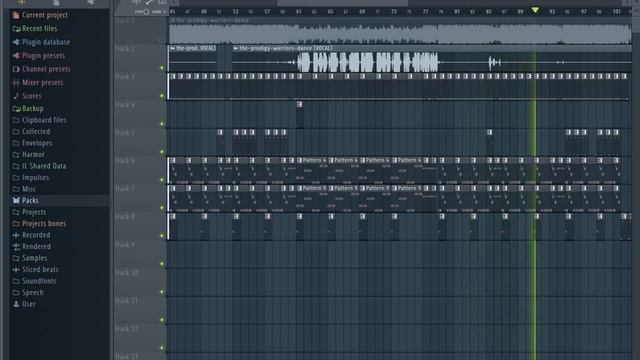Select the Track 6 header label

(x=124, y=161)
